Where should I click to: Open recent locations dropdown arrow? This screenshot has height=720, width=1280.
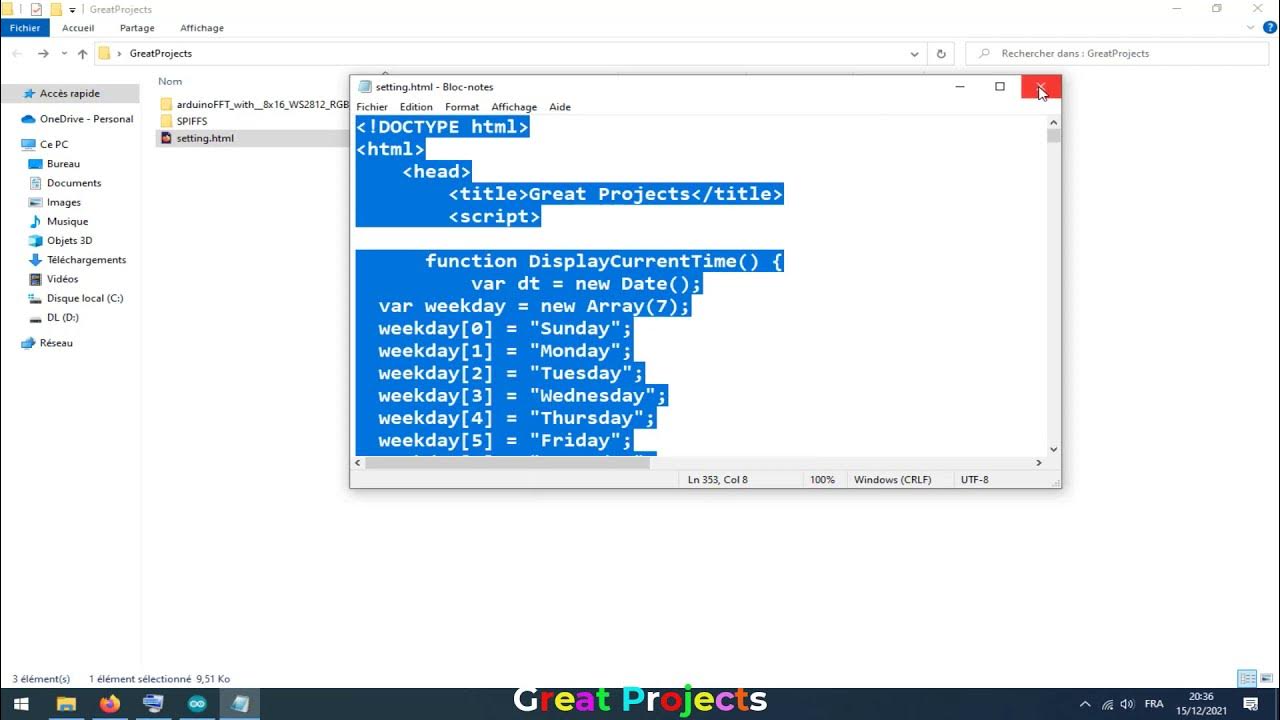pos(64,54)
